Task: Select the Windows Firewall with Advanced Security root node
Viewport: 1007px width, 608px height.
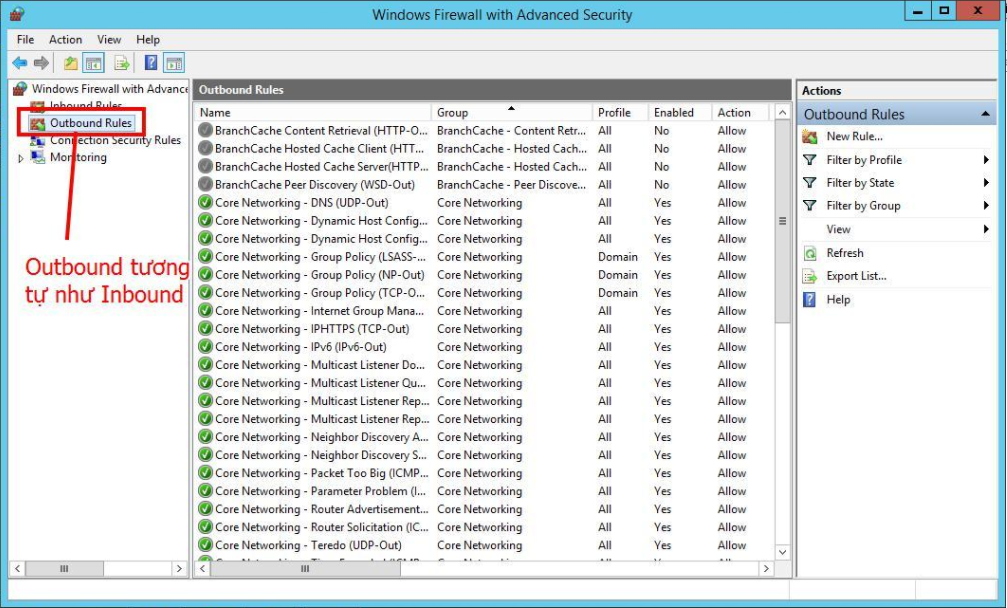Action: point(109,89)
